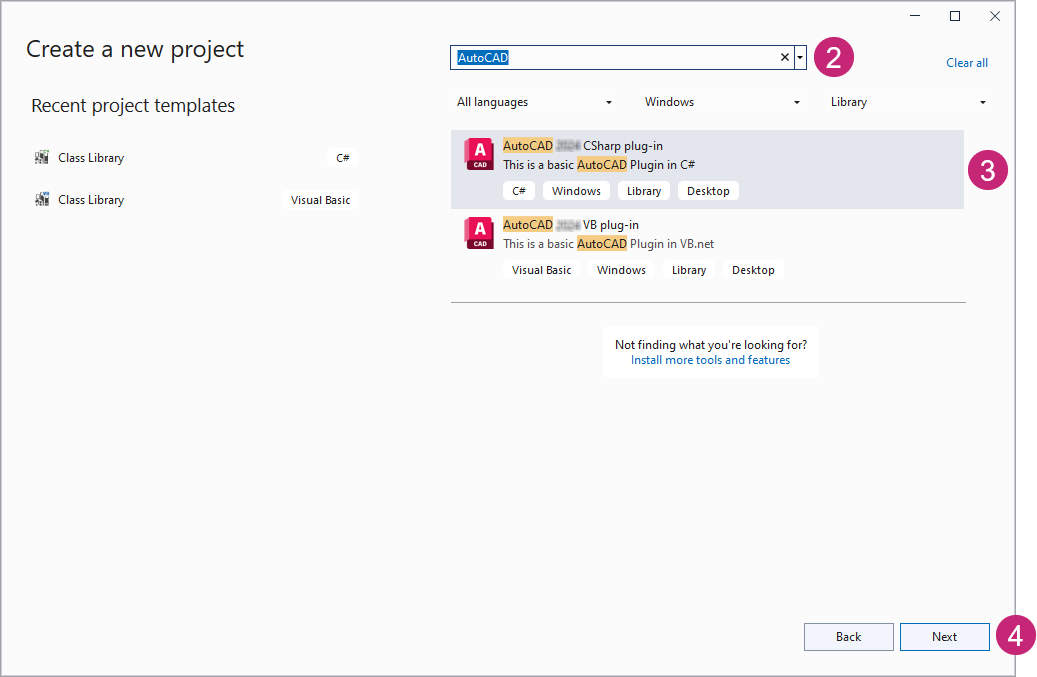1037x677 pixels.
Task: Click the Visual Basic Class Library template icon
Action: [42, 199]
